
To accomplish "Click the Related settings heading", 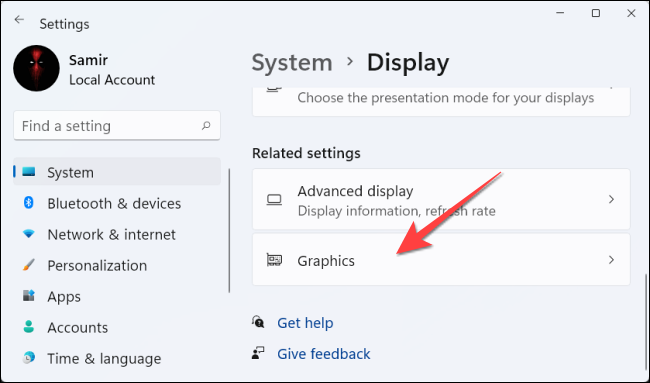I will [306, 153].
